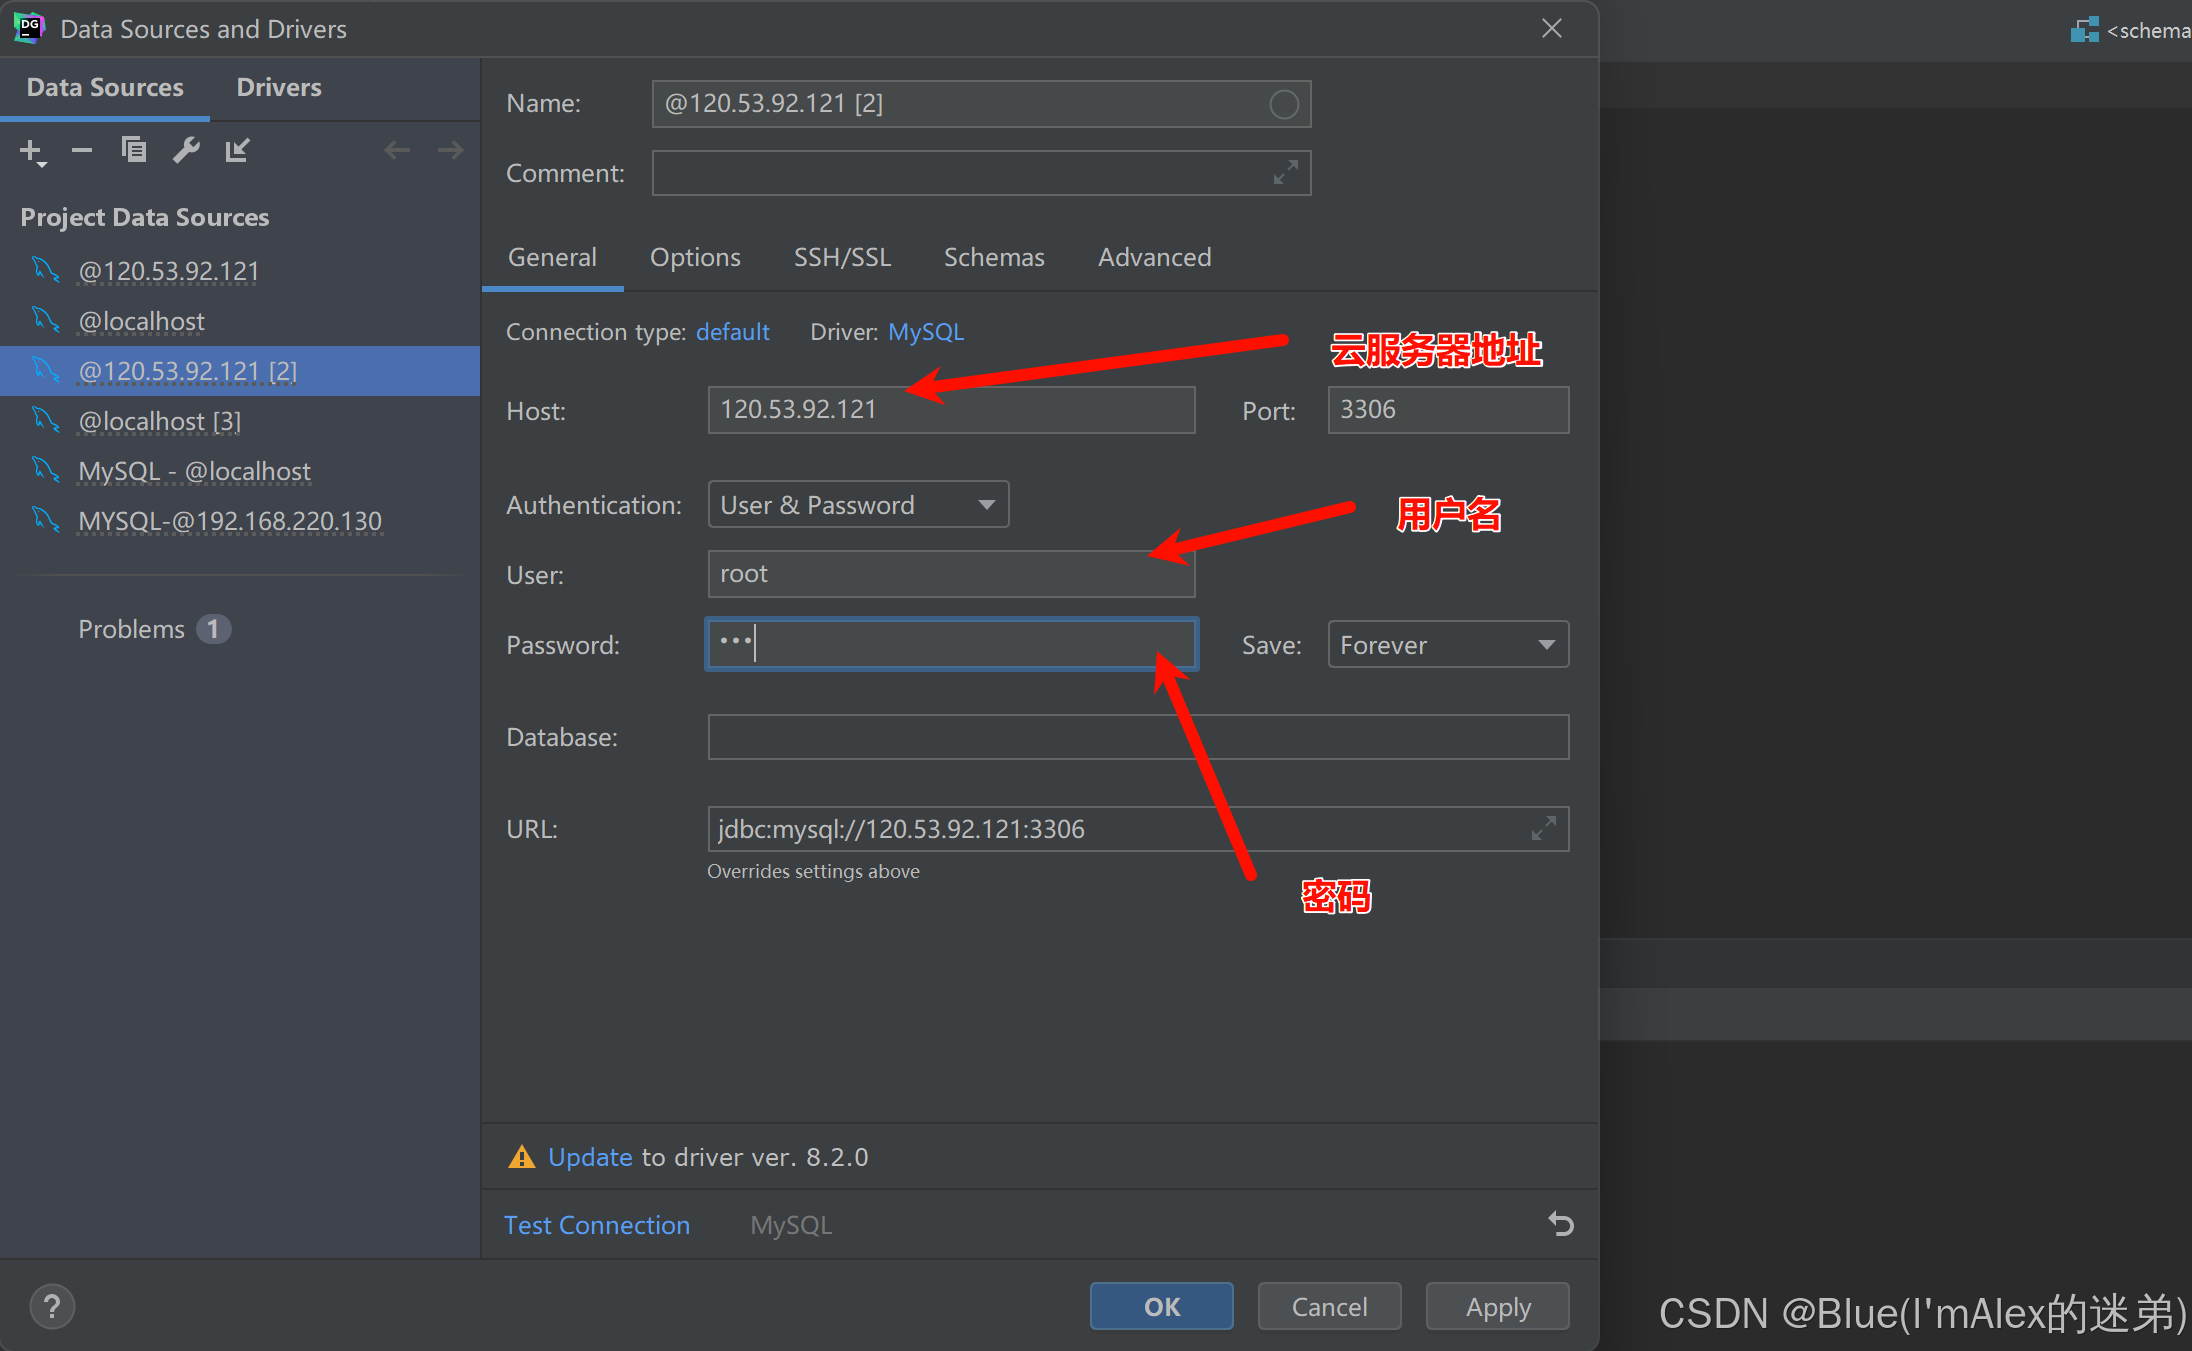The image size is (2192, 1351).
Task: Click the Cancel button
Action: [1329, 1306]
